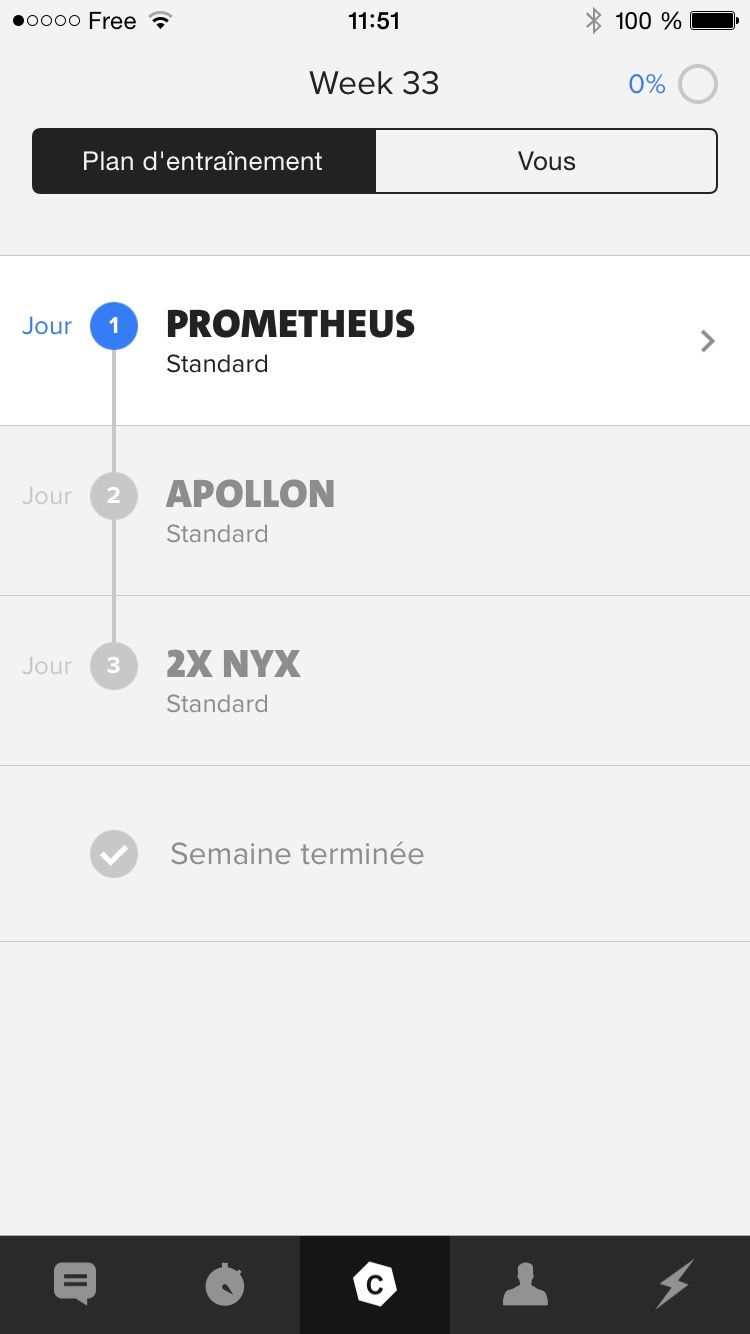
Task: Select the gray day 2 circle
Action: tap(114, 496)
